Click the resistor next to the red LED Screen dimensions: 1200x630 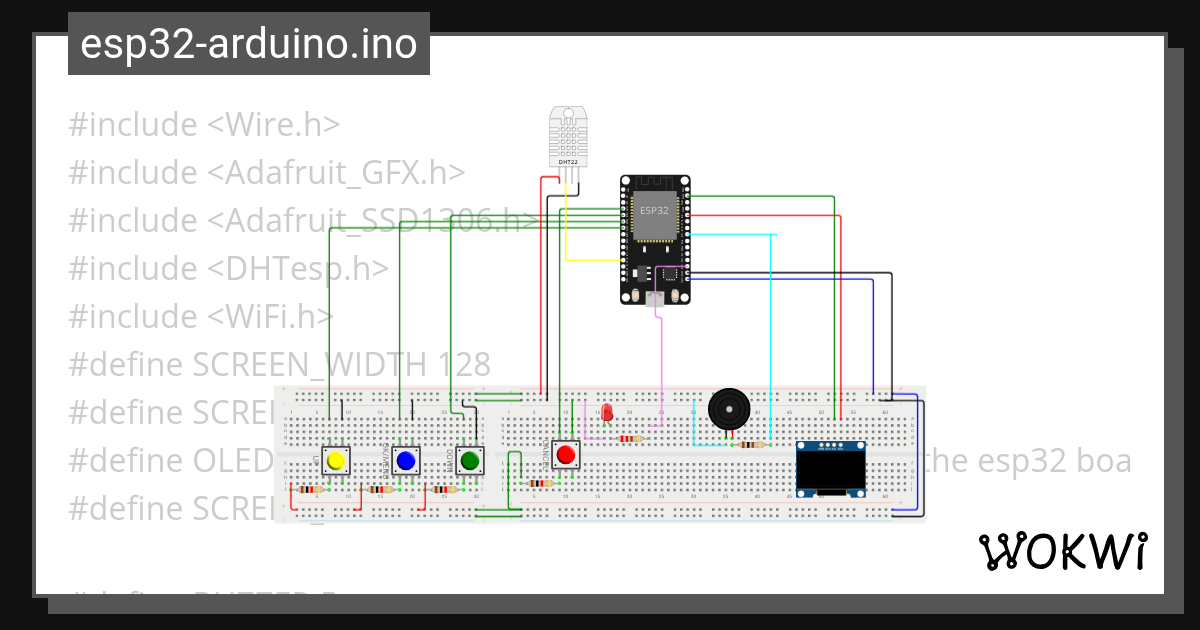click(x=631, y=440)
